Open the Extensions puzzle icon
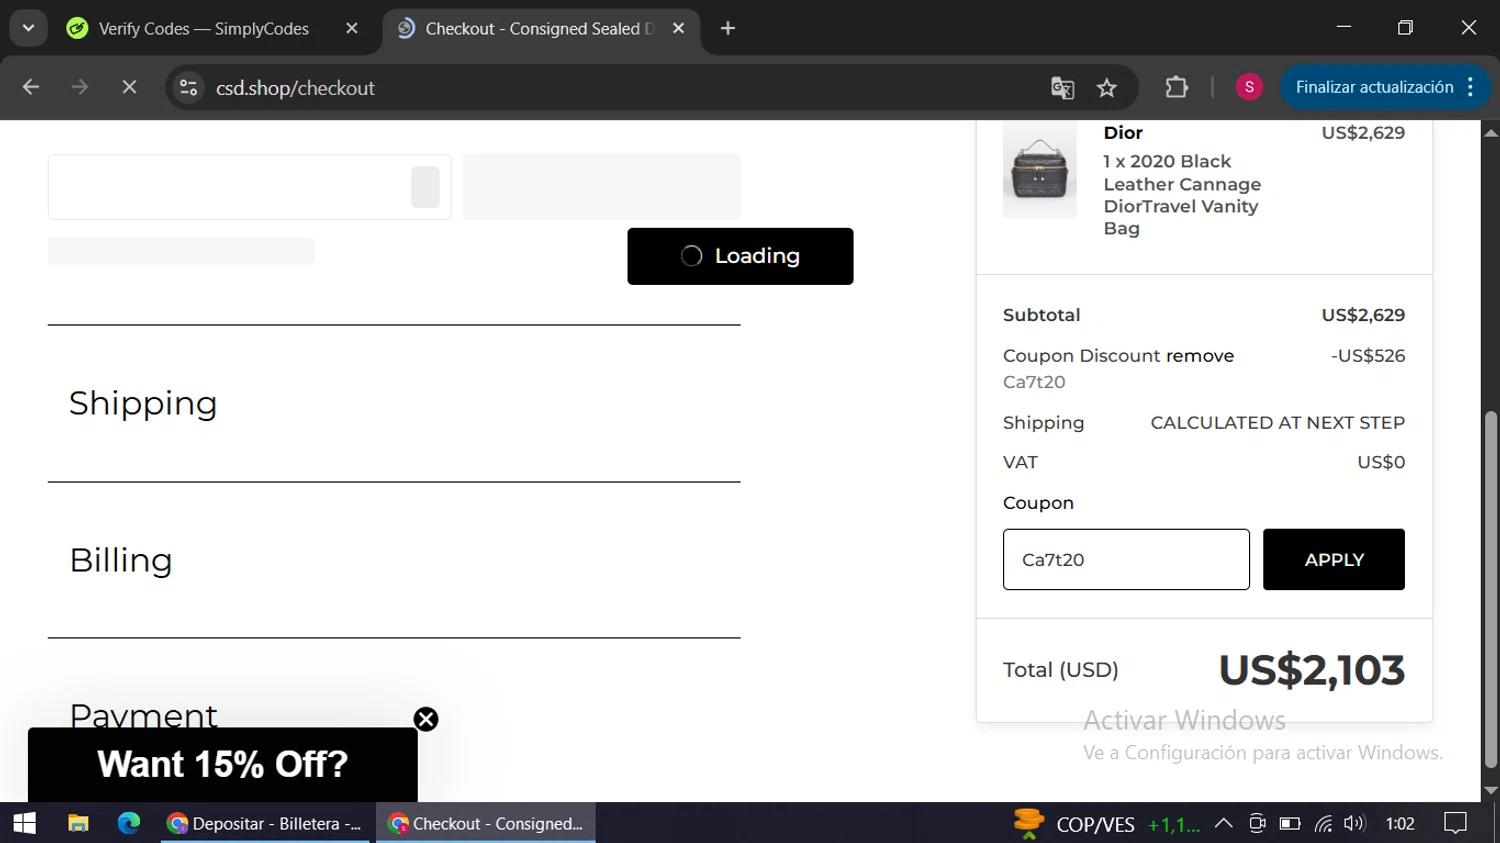Image resolution: width=1500 pixels, height=843 pixels. [x=1177, y=88]
